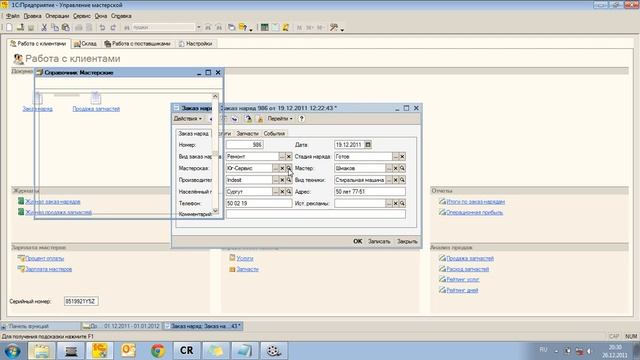Open the 1C application from Windows taskbar

[100, 351]
